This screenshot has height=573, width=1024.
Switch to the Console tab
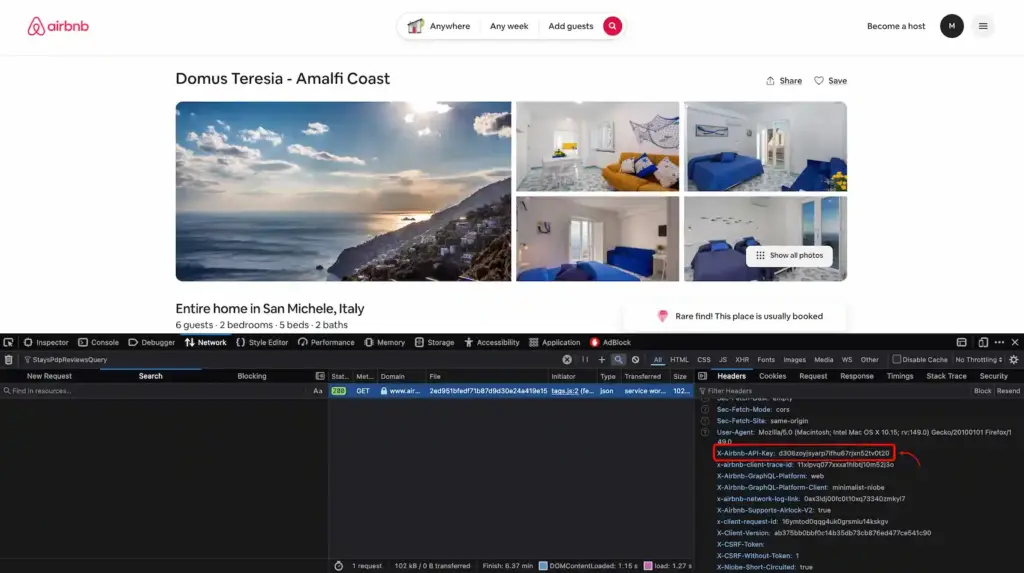pos(99,342)
